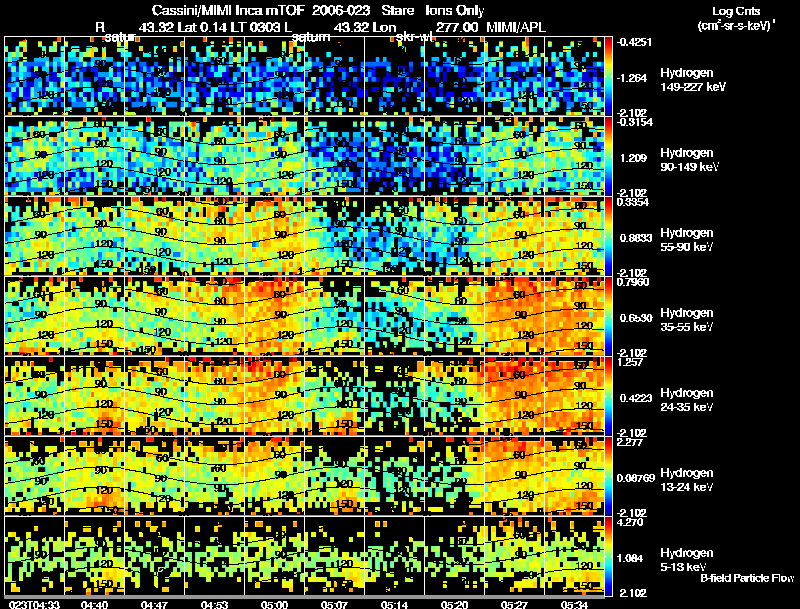Click the '05:07' time axis label

pyautogui.click(x=334, y=605)
